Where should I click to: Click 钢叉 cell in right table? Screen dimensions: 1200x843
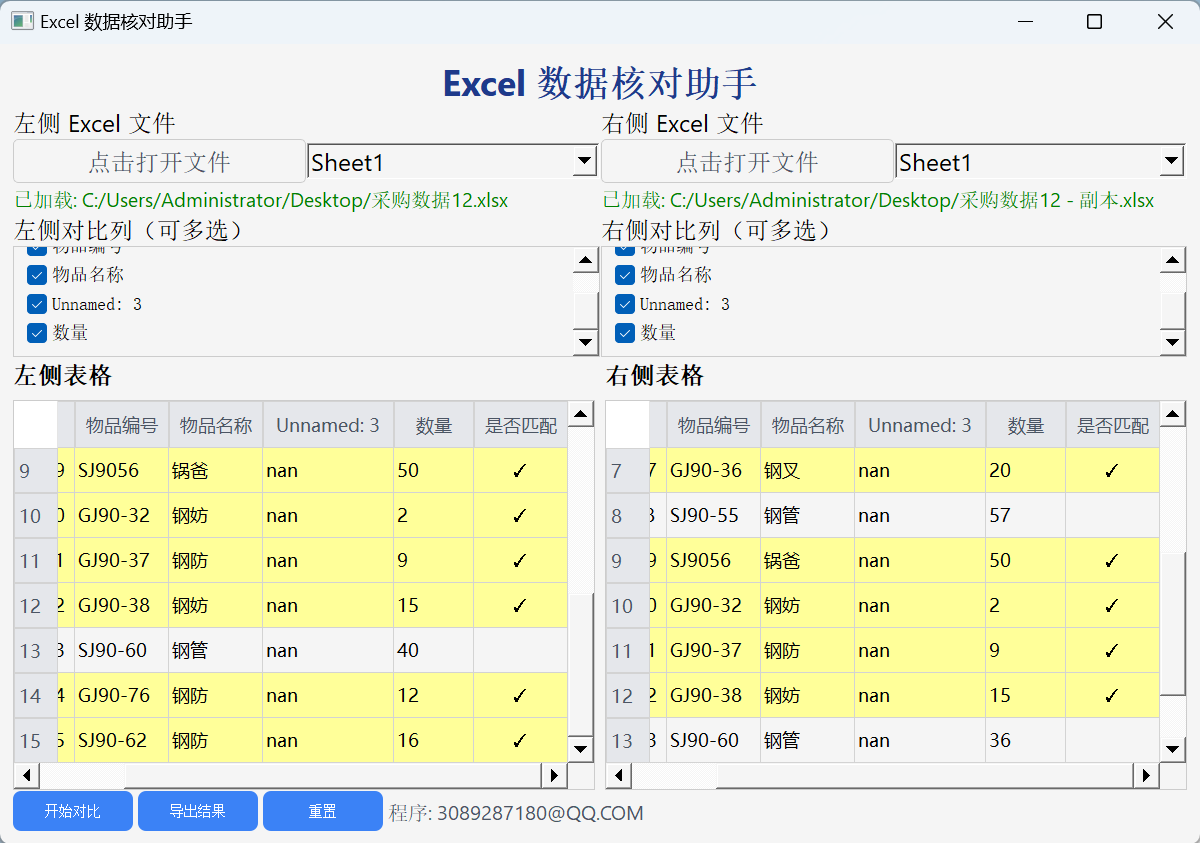point(808,471)
